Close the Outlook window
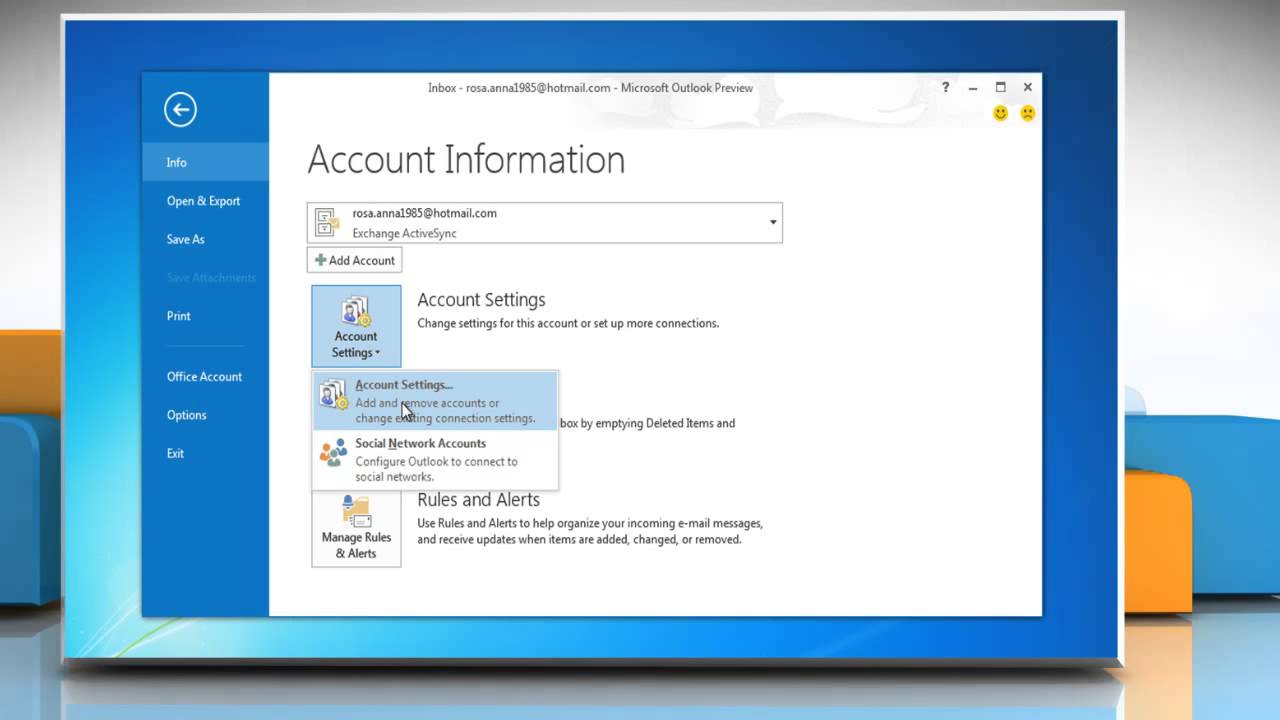This screenshot has height=720, width=1280. (1027, 88)
